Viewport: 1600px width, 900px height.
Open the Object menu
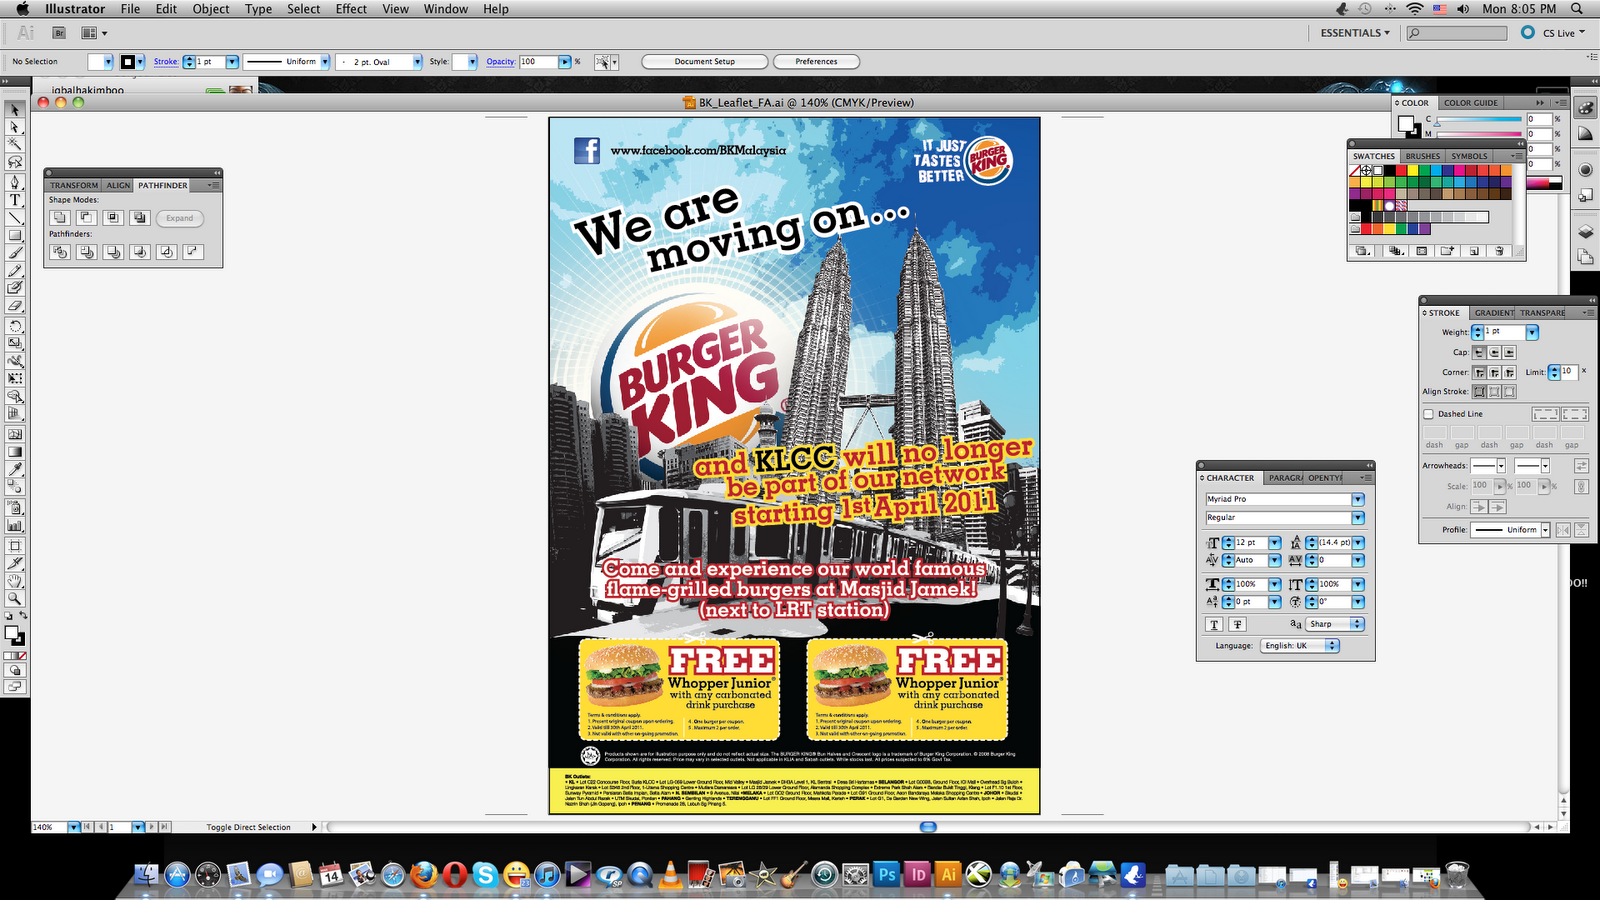(x=211, y=9)
